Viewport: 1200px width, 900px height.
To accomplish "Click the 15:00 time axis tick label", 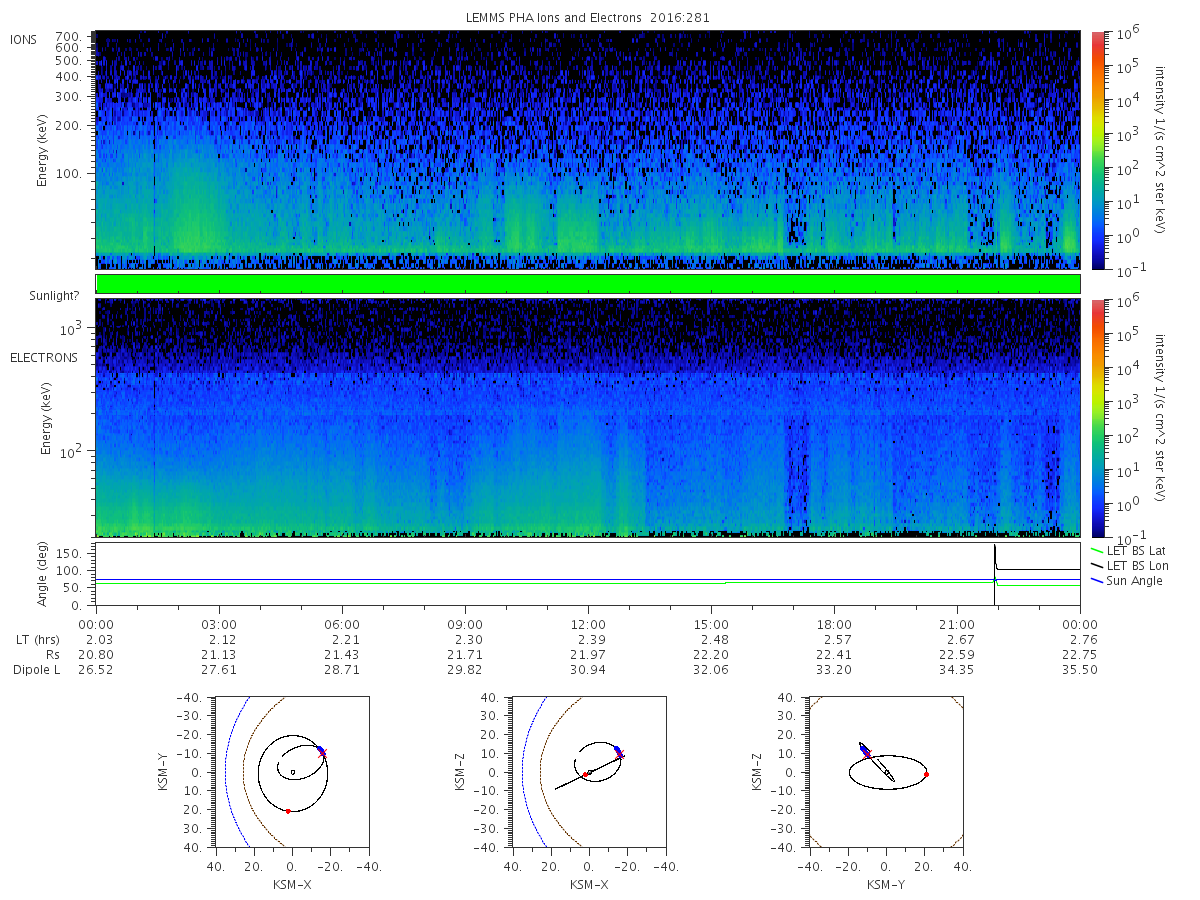I will pyautogui.click(x=711, y=625).
